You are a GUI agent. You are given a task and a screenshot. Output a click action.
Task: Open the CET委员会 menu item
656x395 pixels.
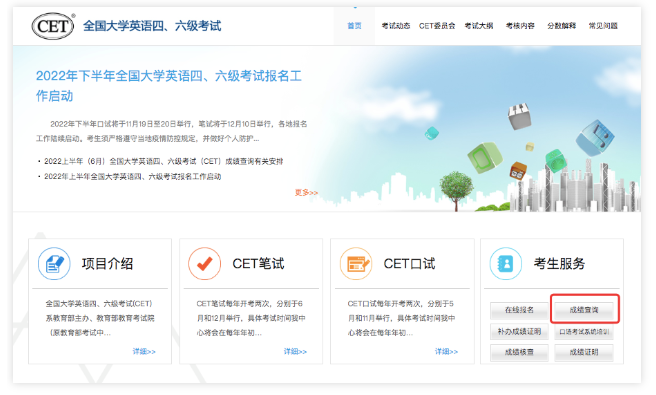click(x=437, y=26)
